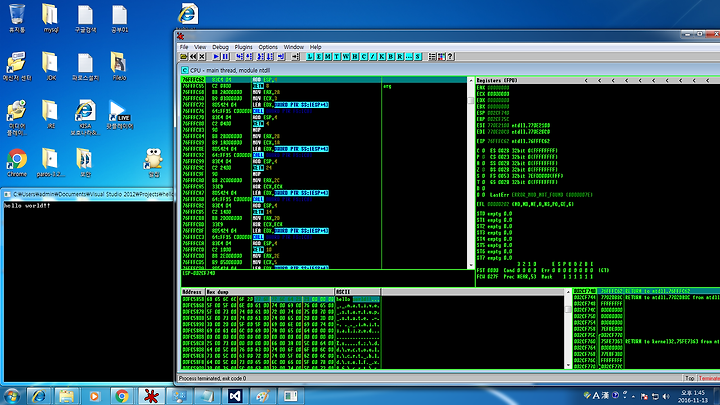Click the Execute till return toolbar icon
Screen dimensions: 720x405
point(281,56)
